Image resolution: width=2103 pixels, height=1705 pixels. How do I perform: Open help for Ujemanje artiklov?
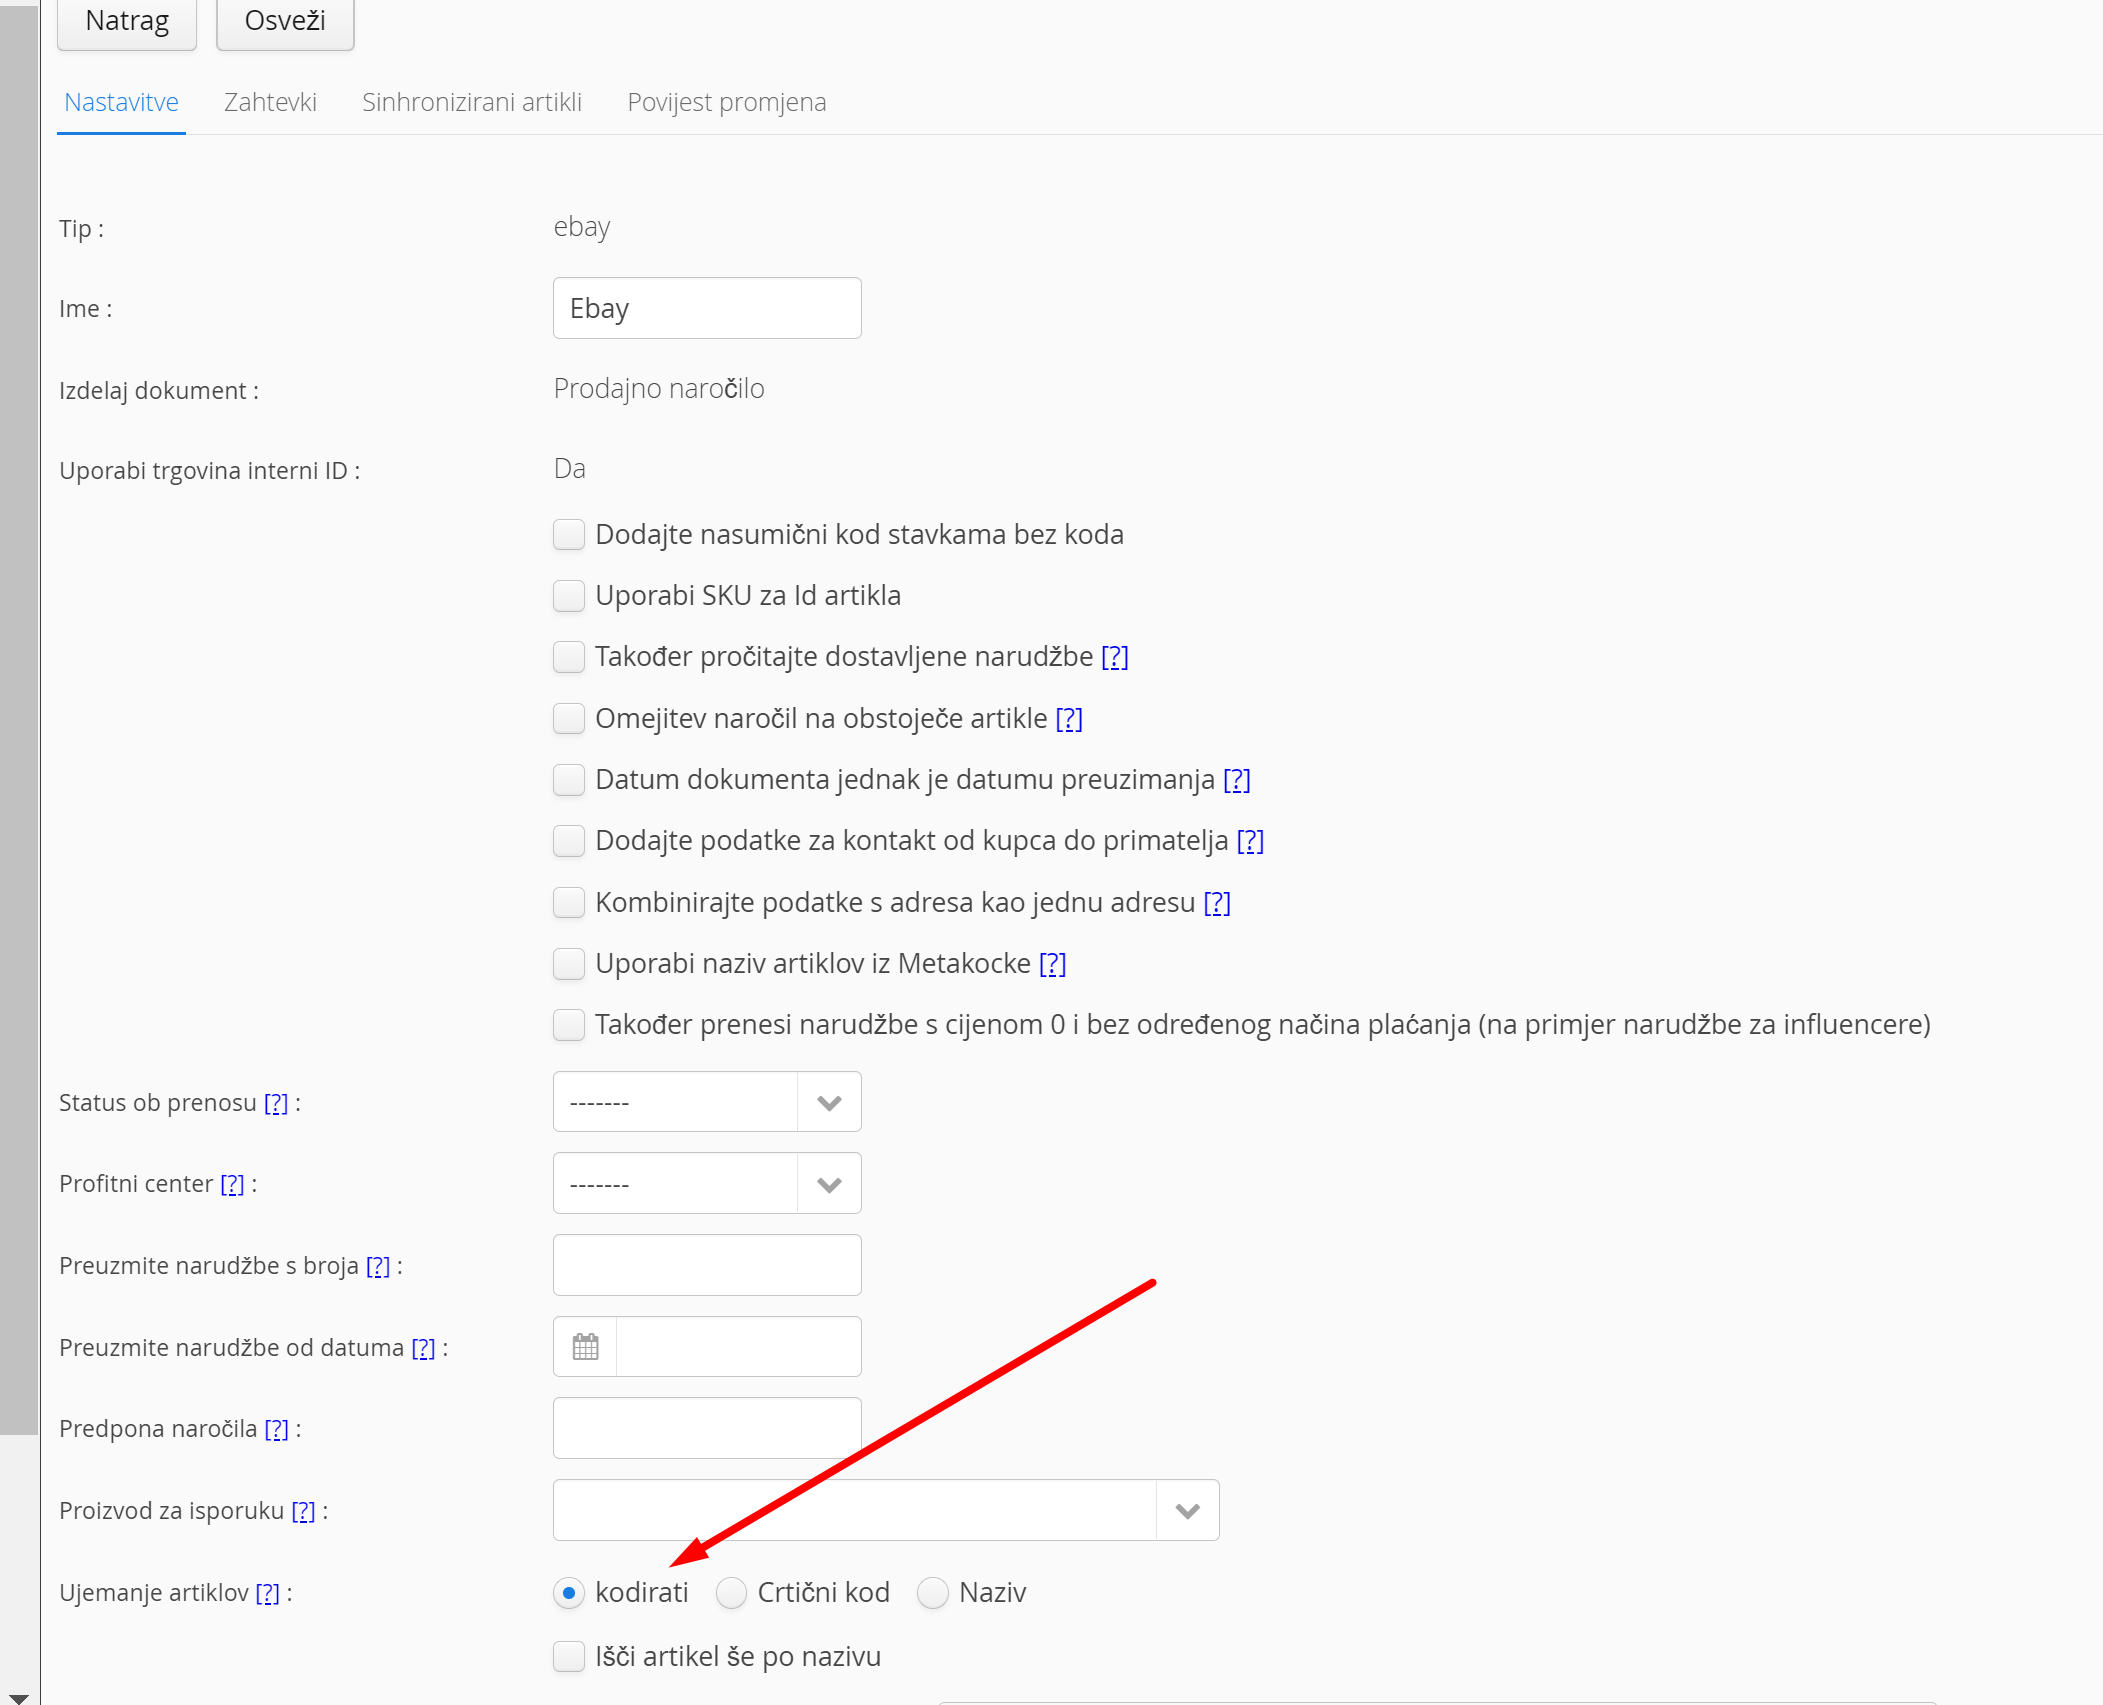coord(267,1593)
